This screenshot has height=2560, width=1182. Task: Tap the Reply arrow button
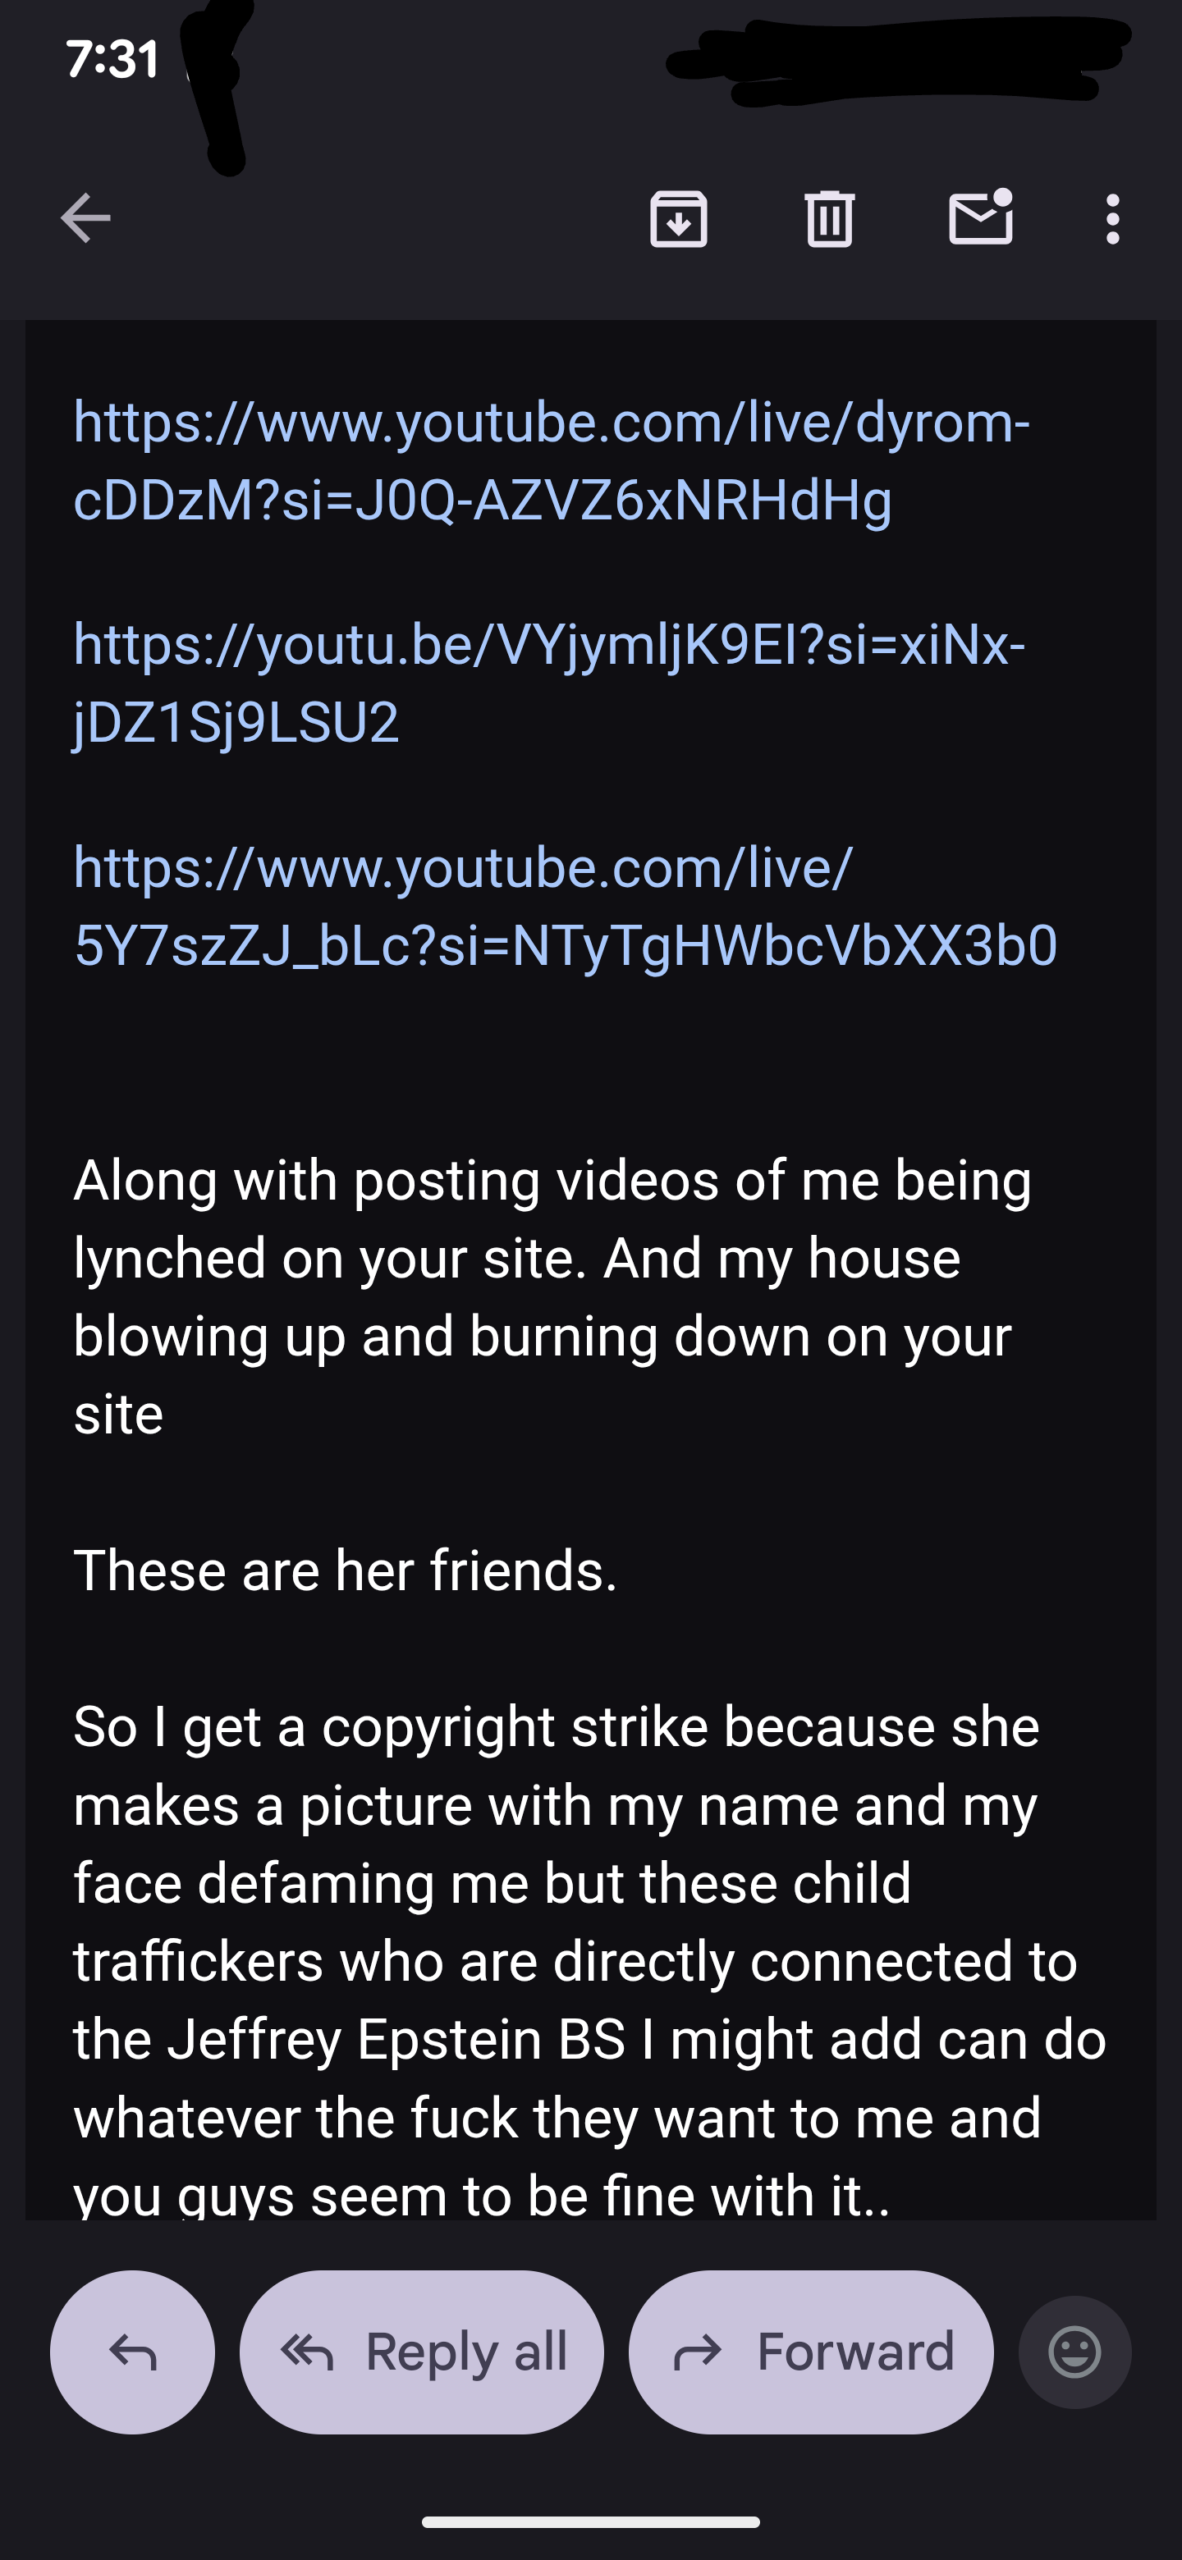(132, 2351)
